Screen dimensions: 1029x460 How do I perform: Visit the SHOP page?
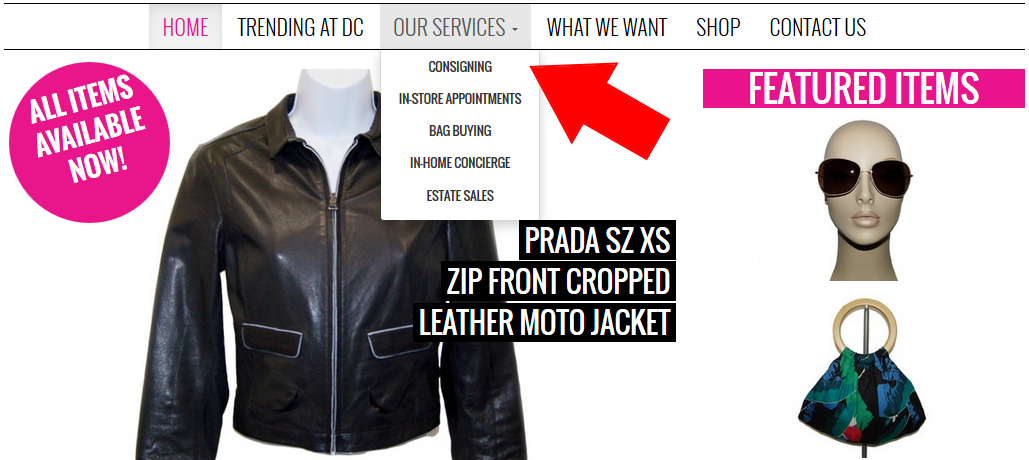tap(718, 27)
